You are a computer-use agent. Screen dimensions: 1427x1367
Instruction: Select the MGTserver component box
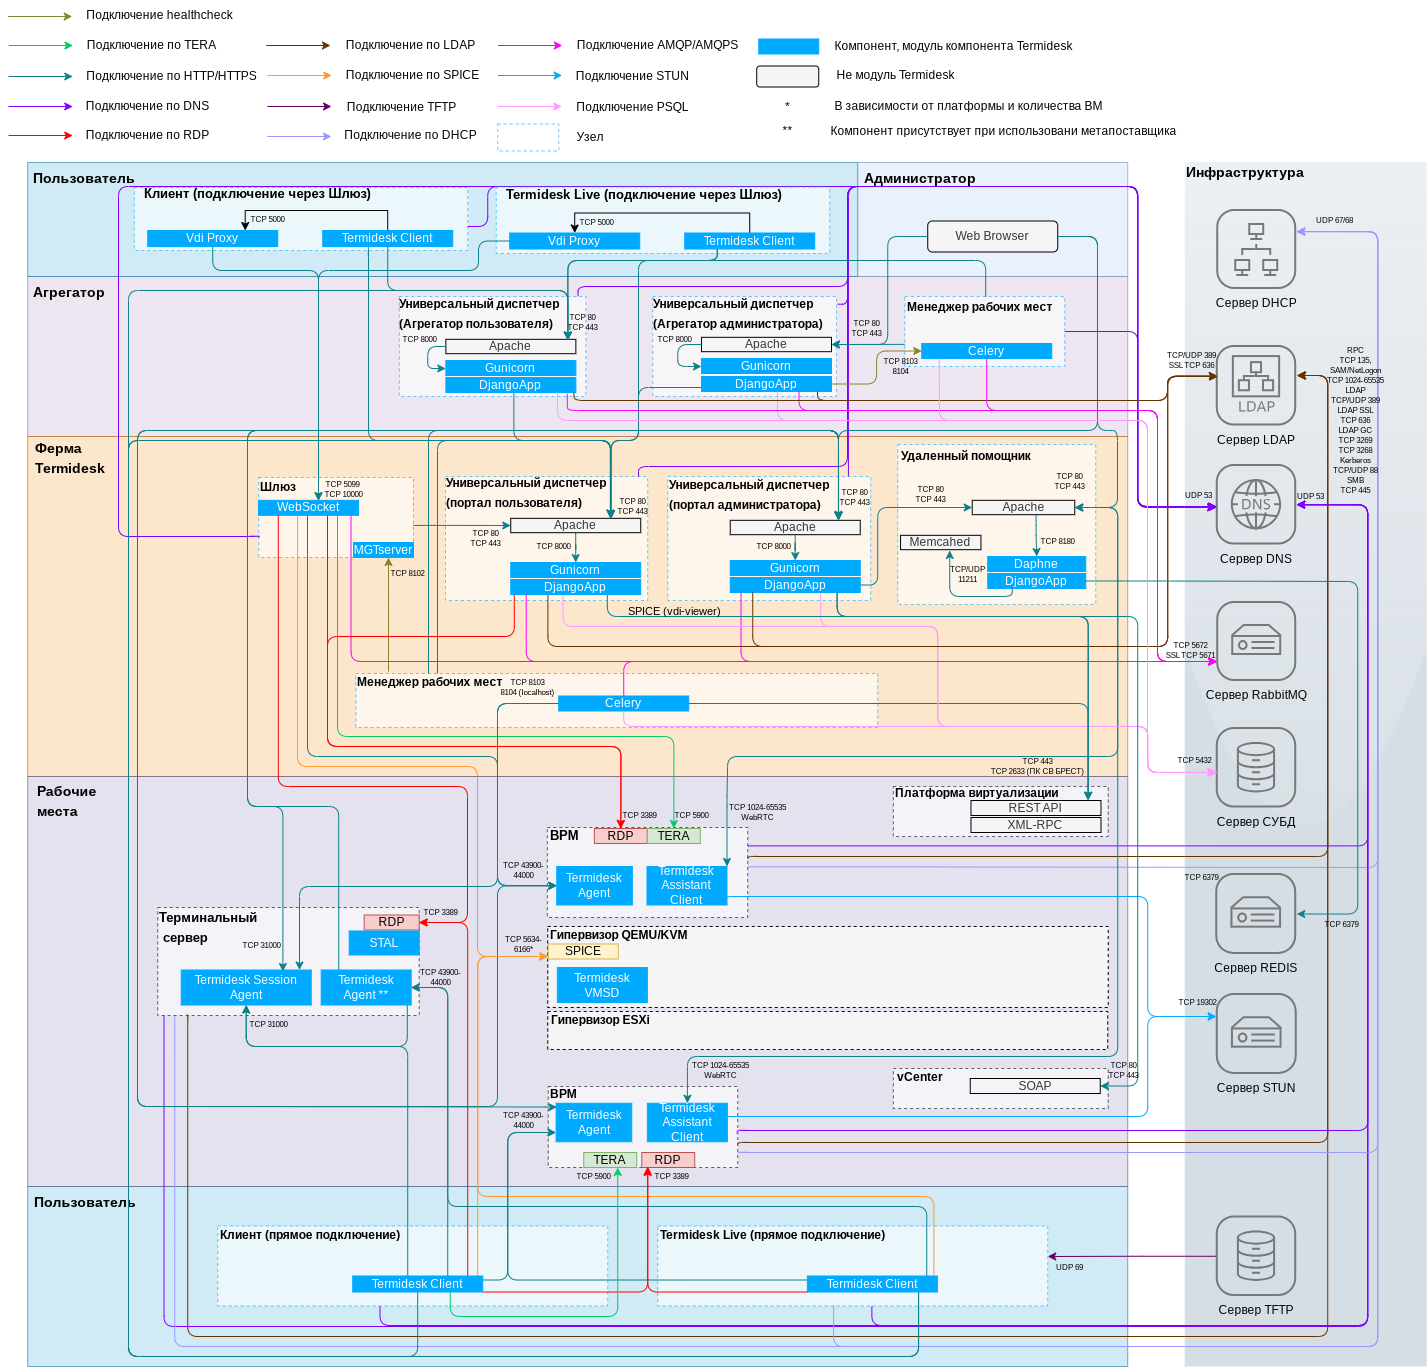coord(383,550)
